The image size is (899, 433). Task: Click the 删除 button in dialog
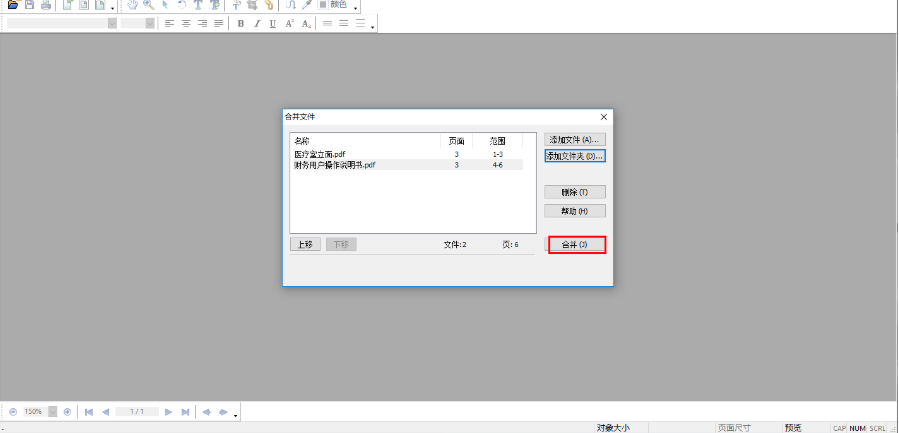(x=574, y=192)
